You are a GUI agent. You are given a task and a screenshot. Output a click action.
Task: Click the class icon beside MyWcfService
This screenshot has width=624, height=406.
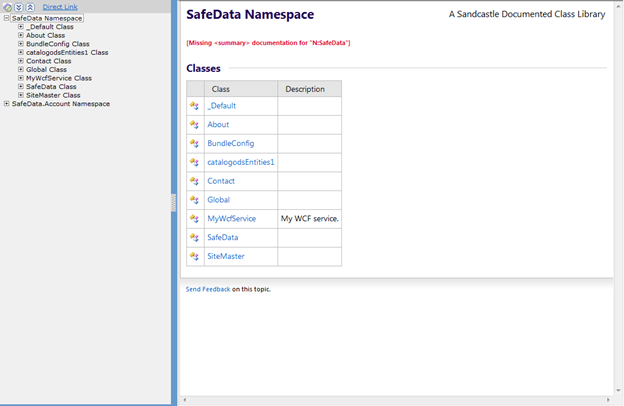(195, 219)
